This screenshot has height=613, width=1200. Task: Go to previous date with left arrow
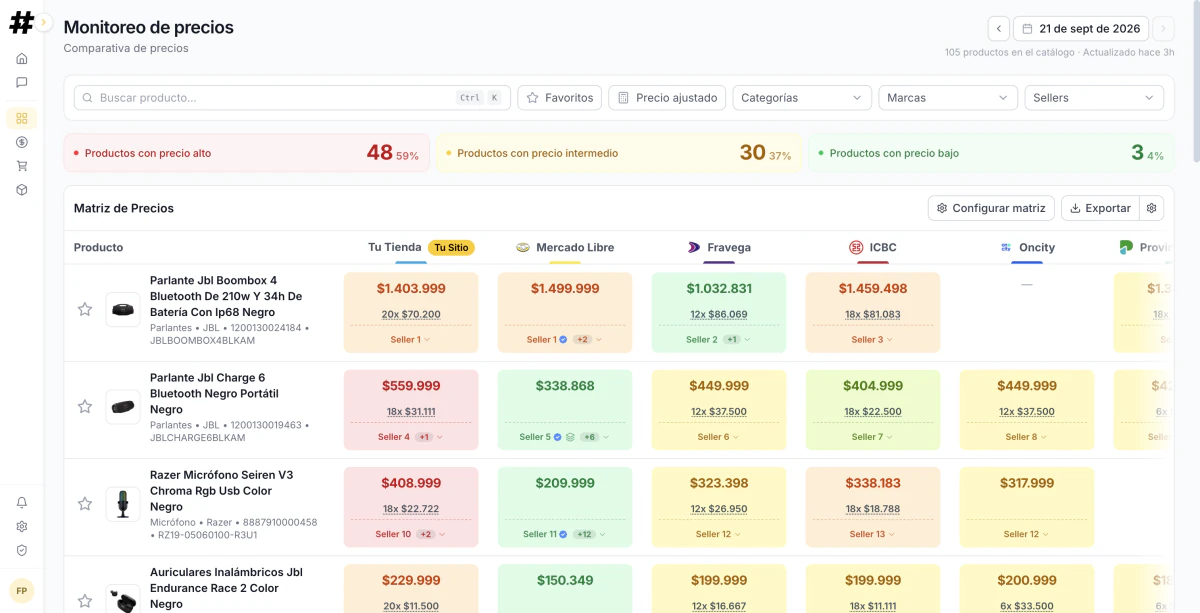click(998, 28)
